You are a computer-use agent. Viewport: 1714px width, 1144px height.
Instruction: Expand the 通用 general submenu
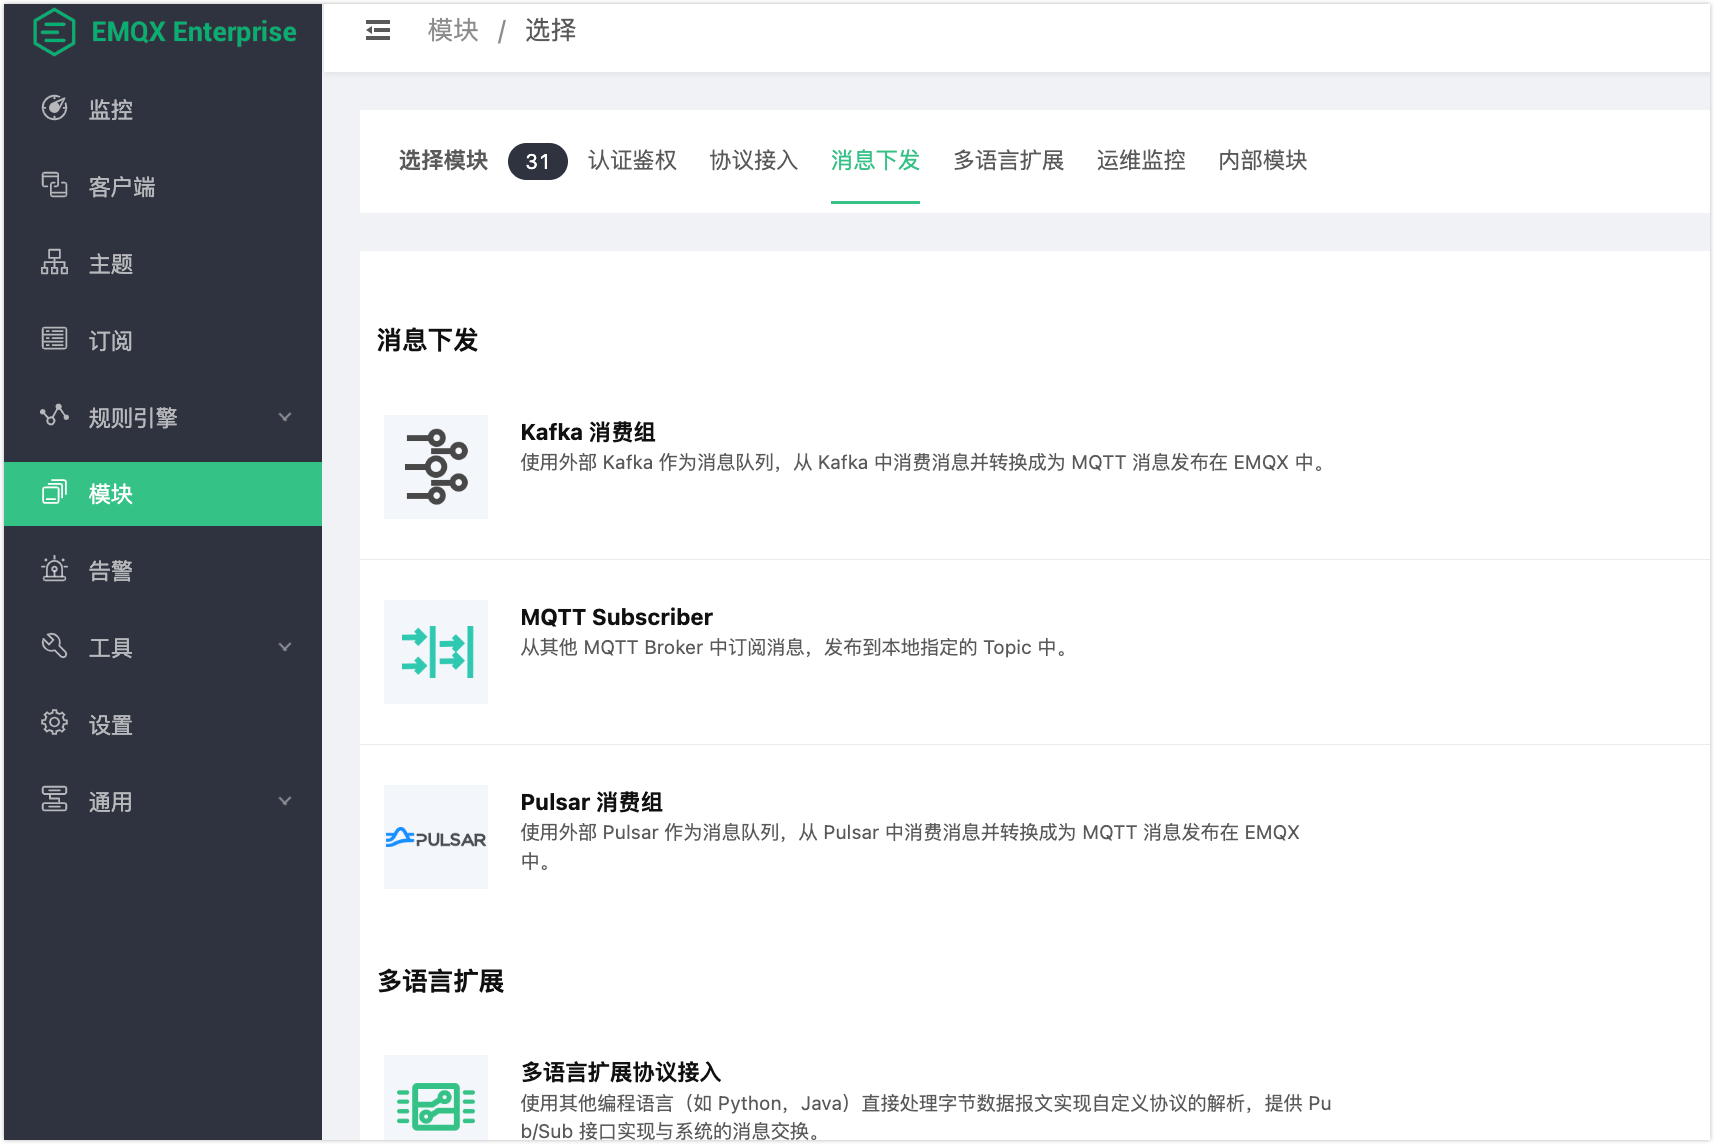pos(163,802)
